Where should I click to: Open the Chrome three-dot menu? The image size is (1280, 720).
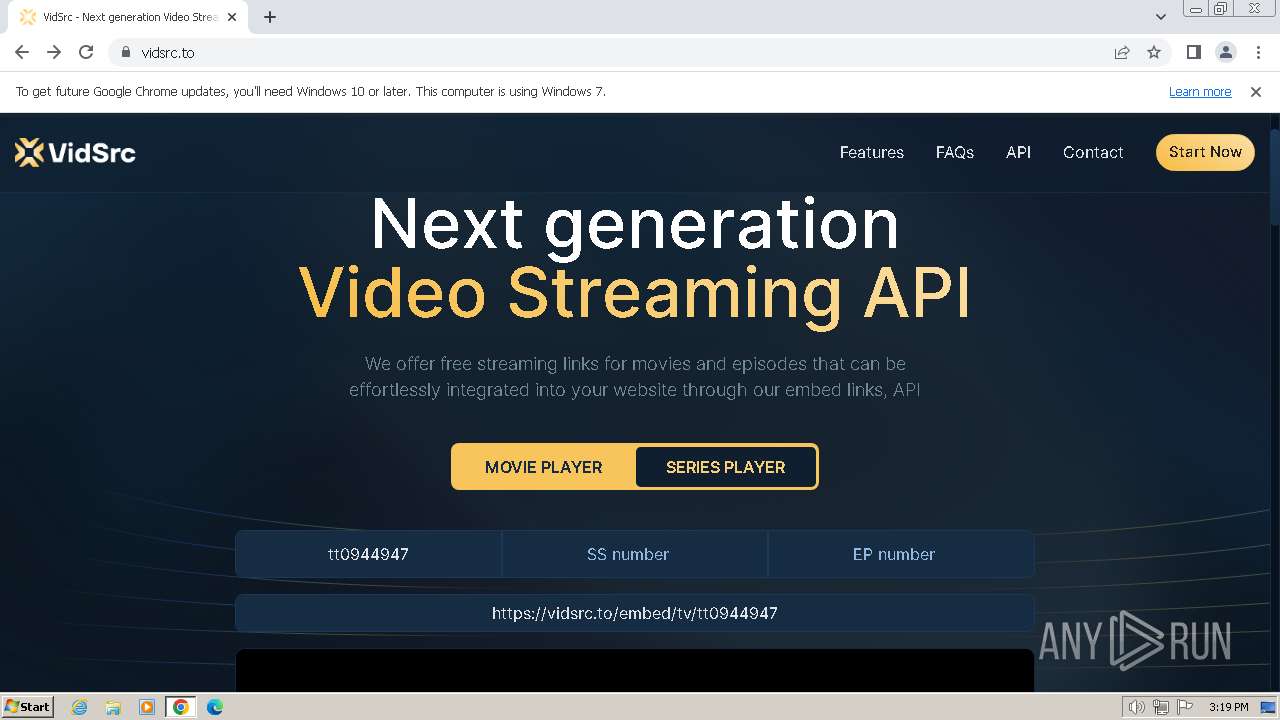click(x=1257, y=52)
